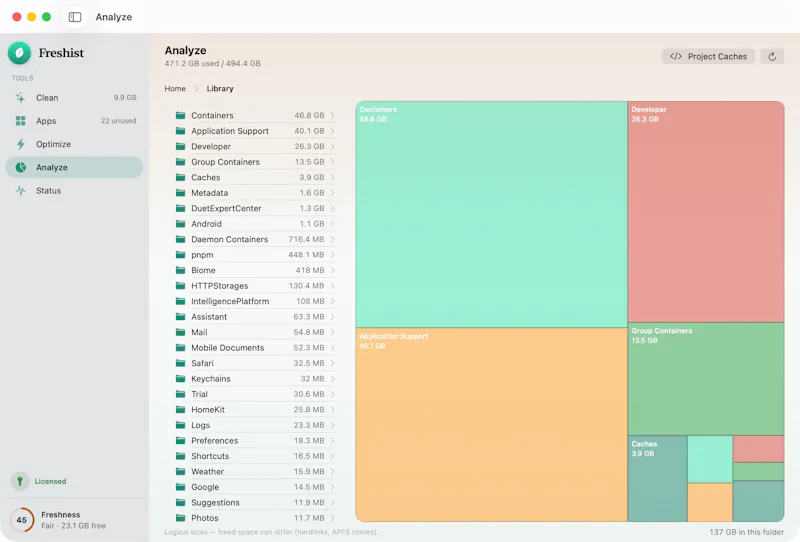Click the 'Fair · 23.1 GB free' text

point(73,526)
